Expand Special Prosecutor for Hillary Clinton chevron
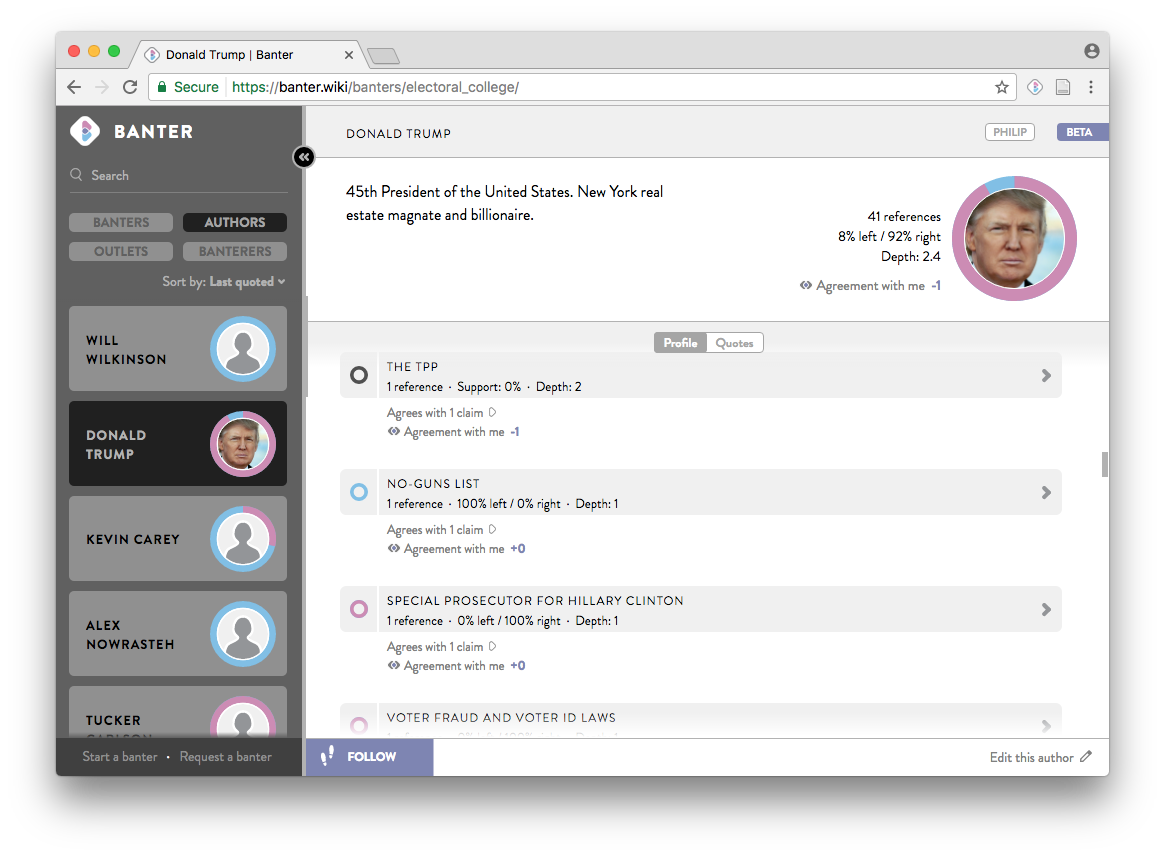Viewport: 1165px width, 856px height. [1046, 609]
